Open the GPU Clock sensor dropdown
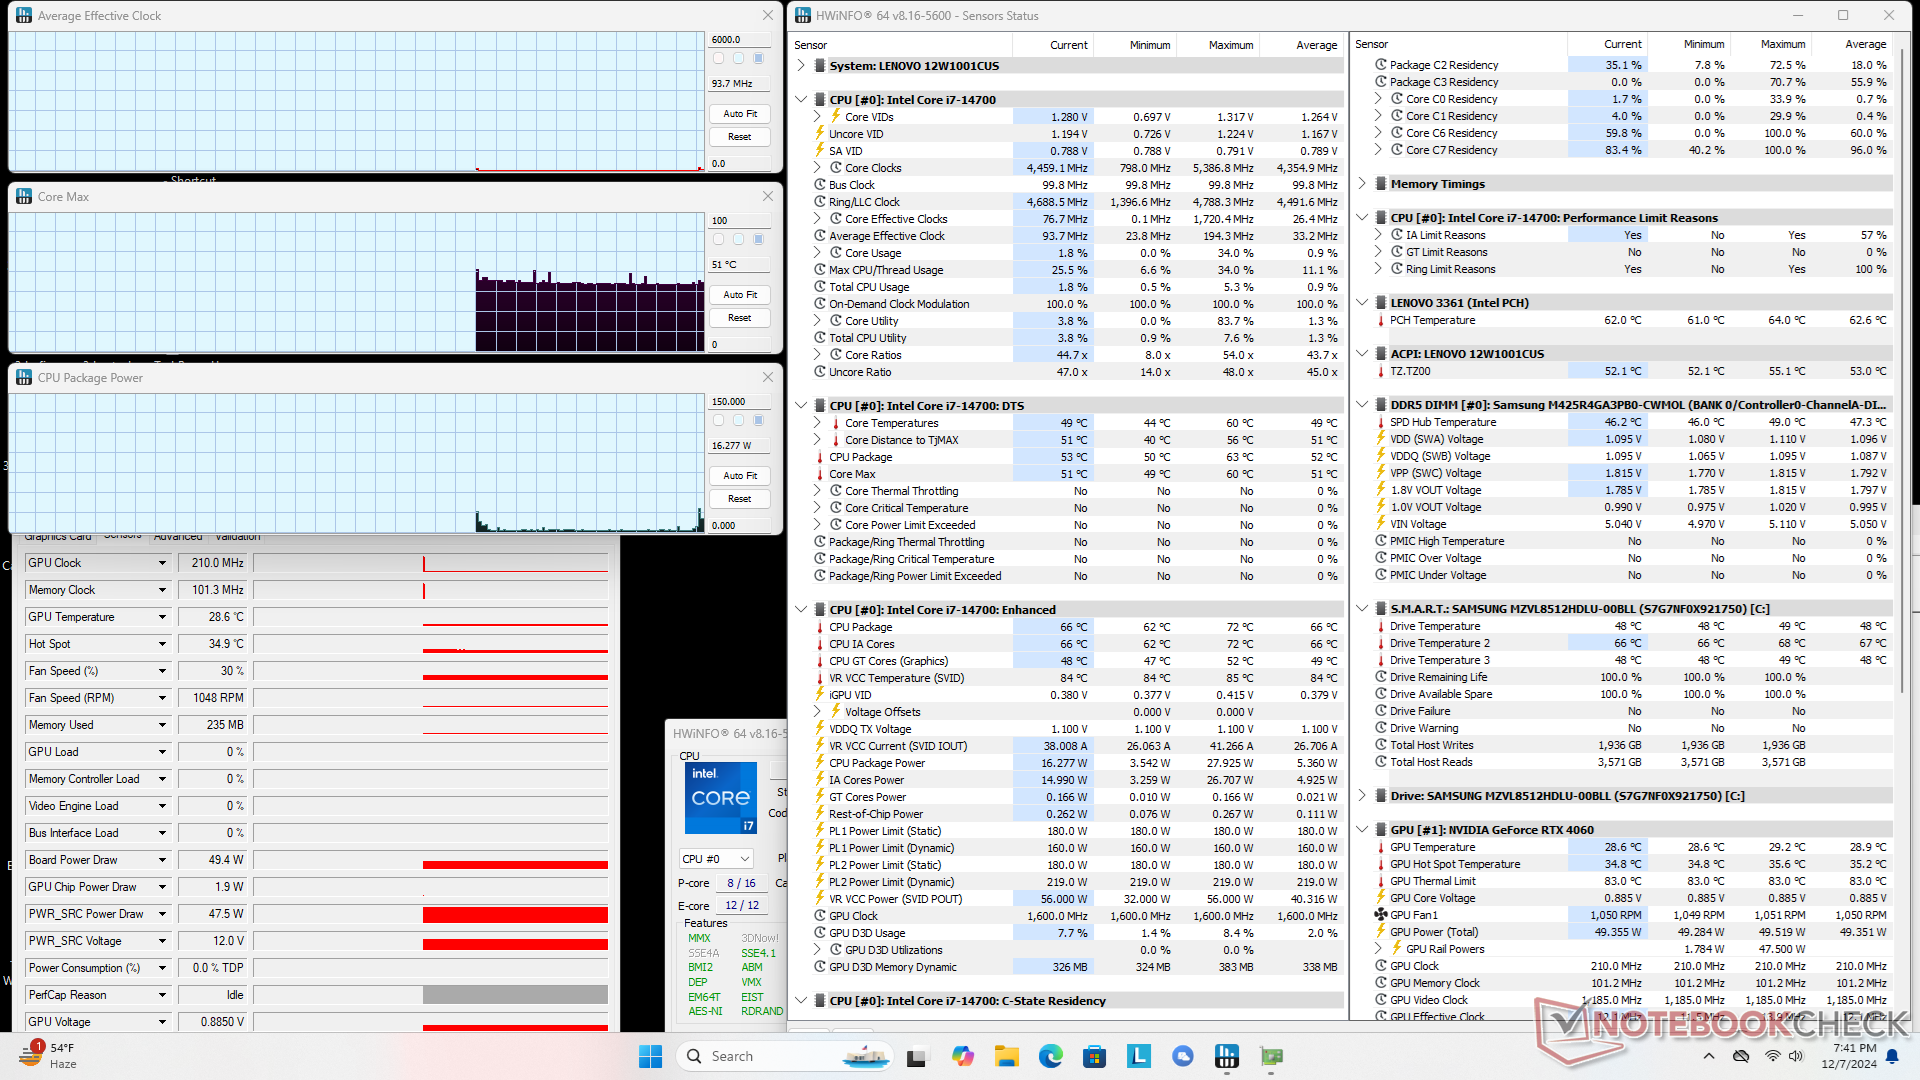This screenshot has height=1080, width=1920. click(x=162, y=563)
